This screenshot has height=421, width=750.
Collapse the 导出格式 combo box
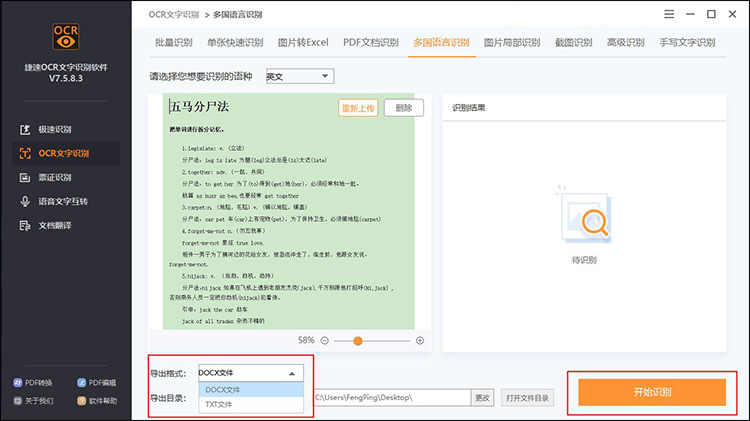[251, 373]
